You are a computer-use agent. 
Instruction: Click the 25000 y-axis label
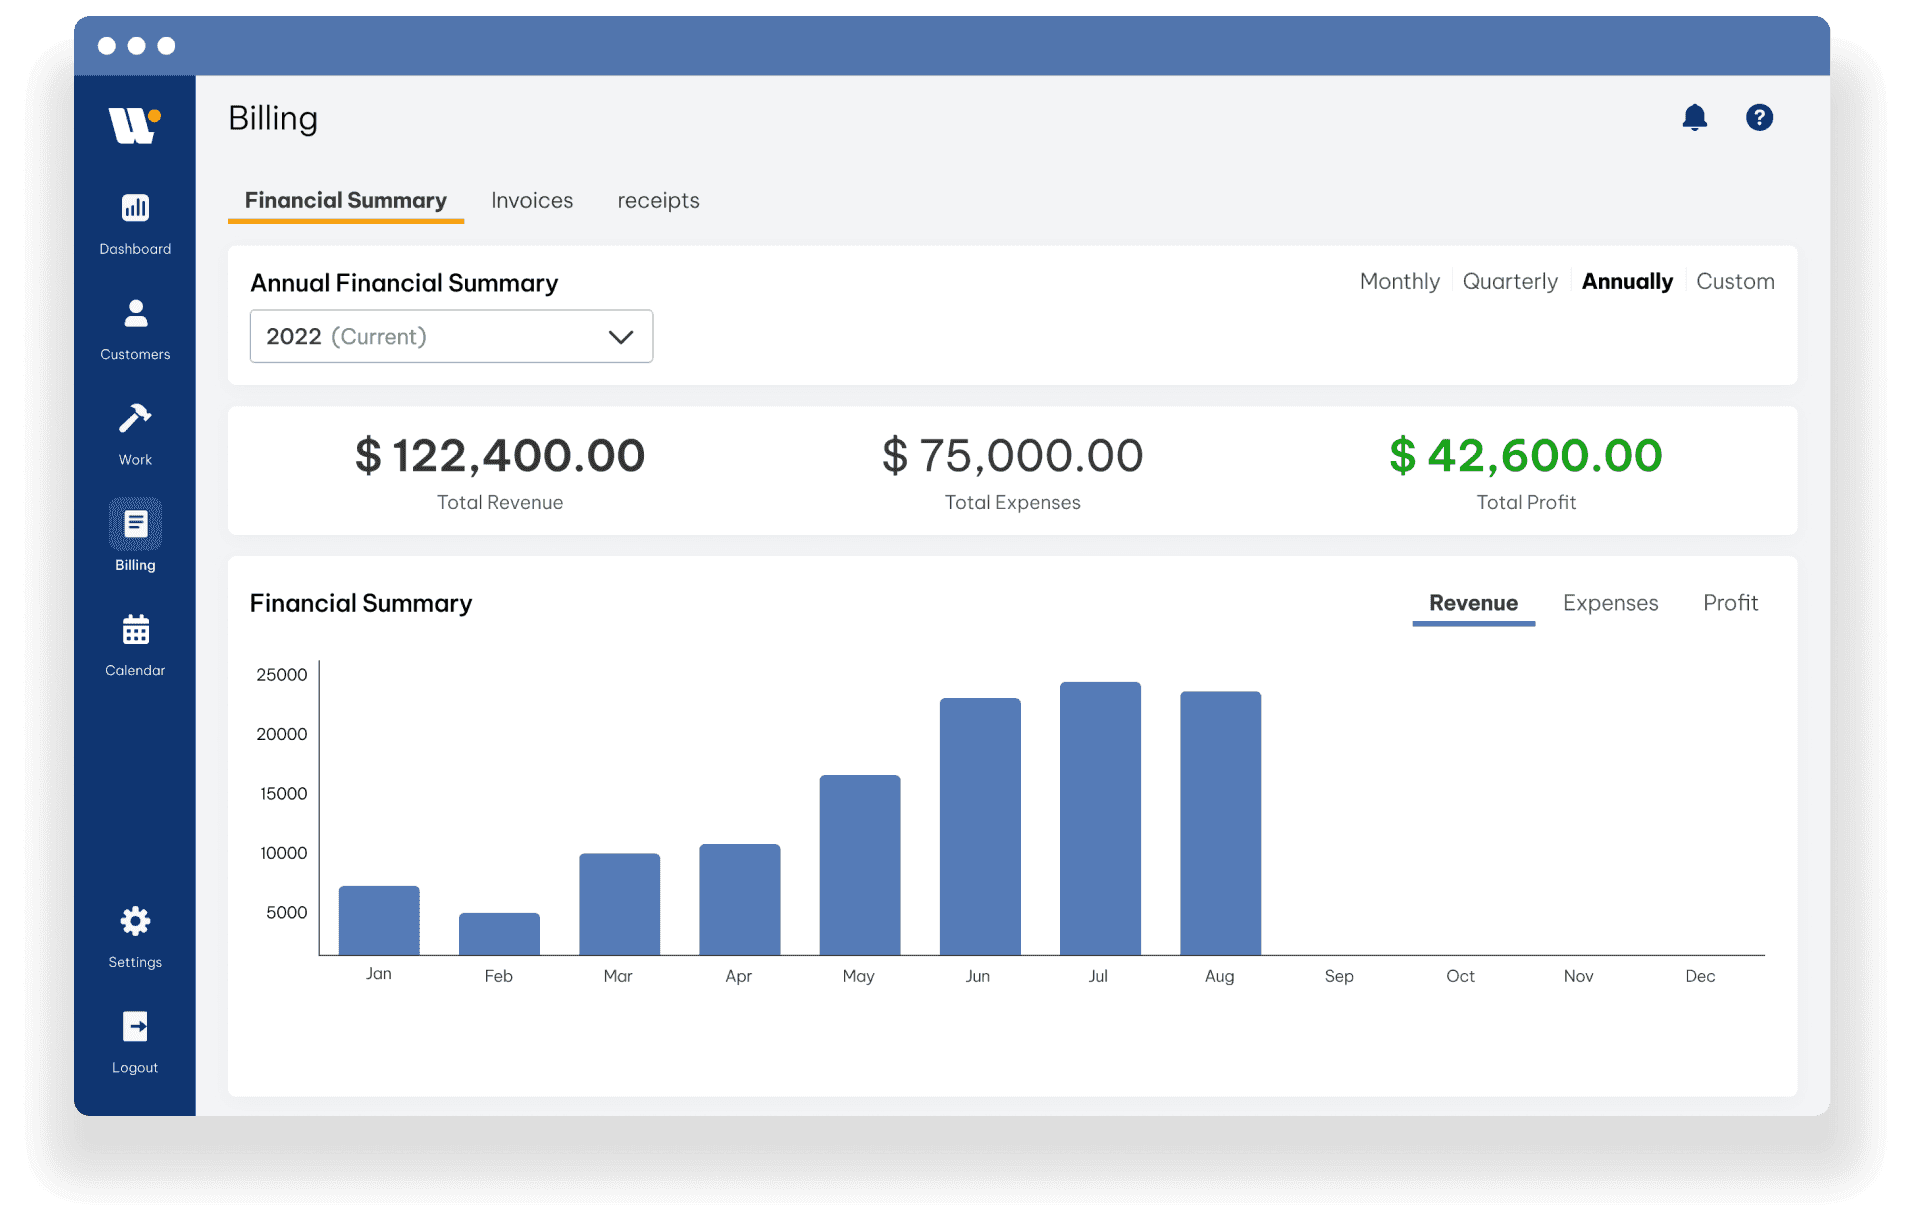point(282,675)
